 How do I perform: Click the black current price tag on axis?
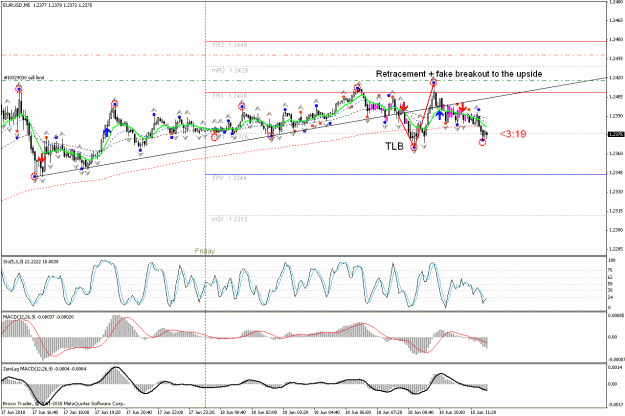click(615, 134)
